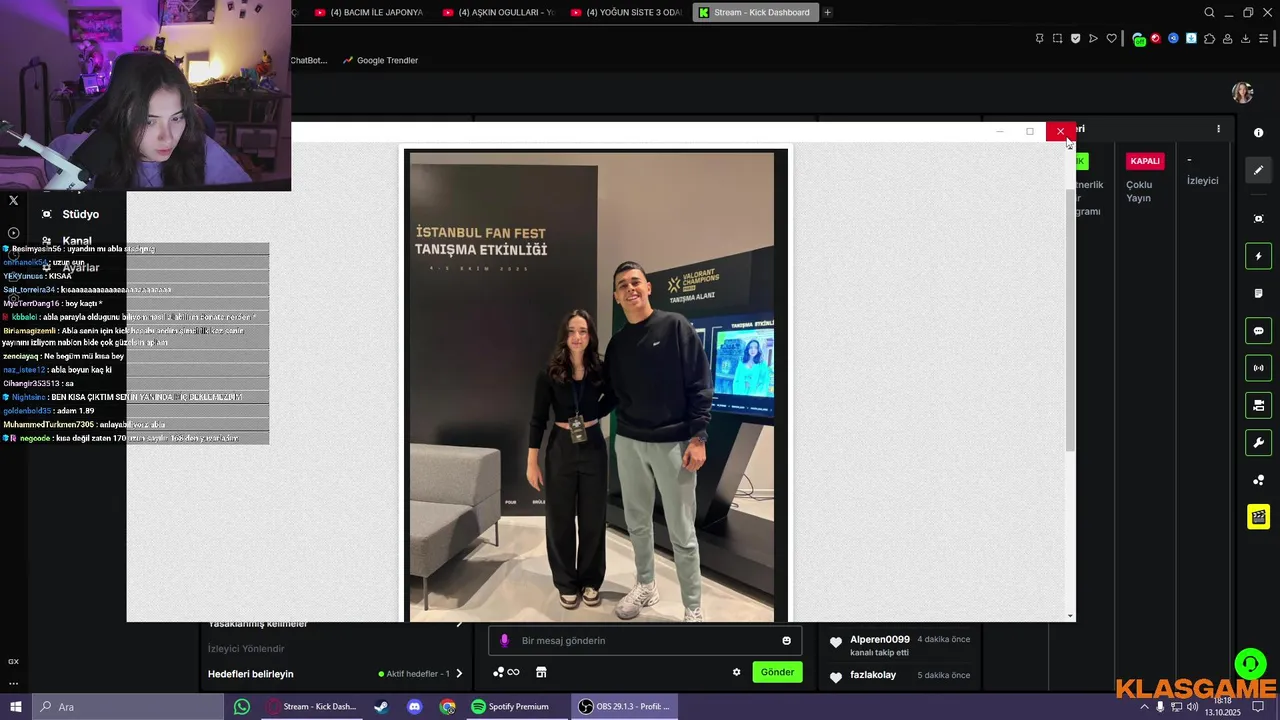The width and height of the screenshot is (1280, 720).
Task: Open the info icon in Kick right sidebar
Action: pyautogui.click(x=1258, y=133)
